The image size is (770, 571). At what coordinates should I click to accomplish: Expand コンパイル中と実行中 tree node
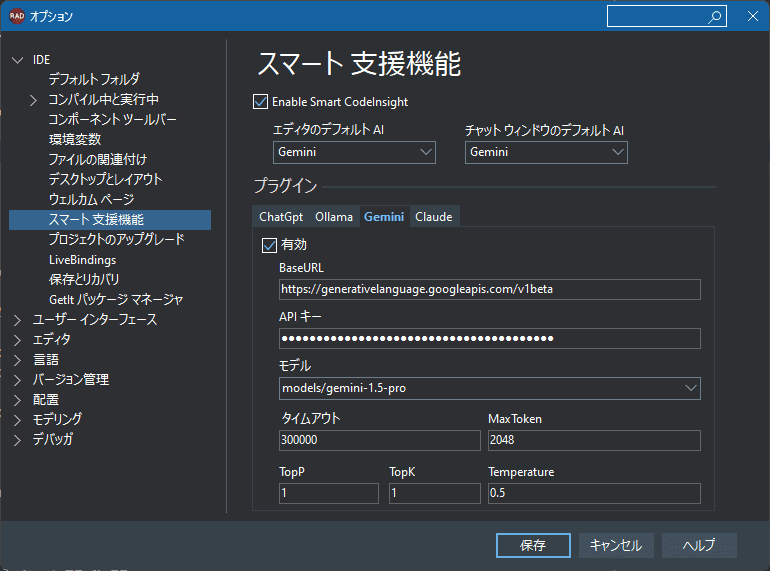click(x=33, y=100)
